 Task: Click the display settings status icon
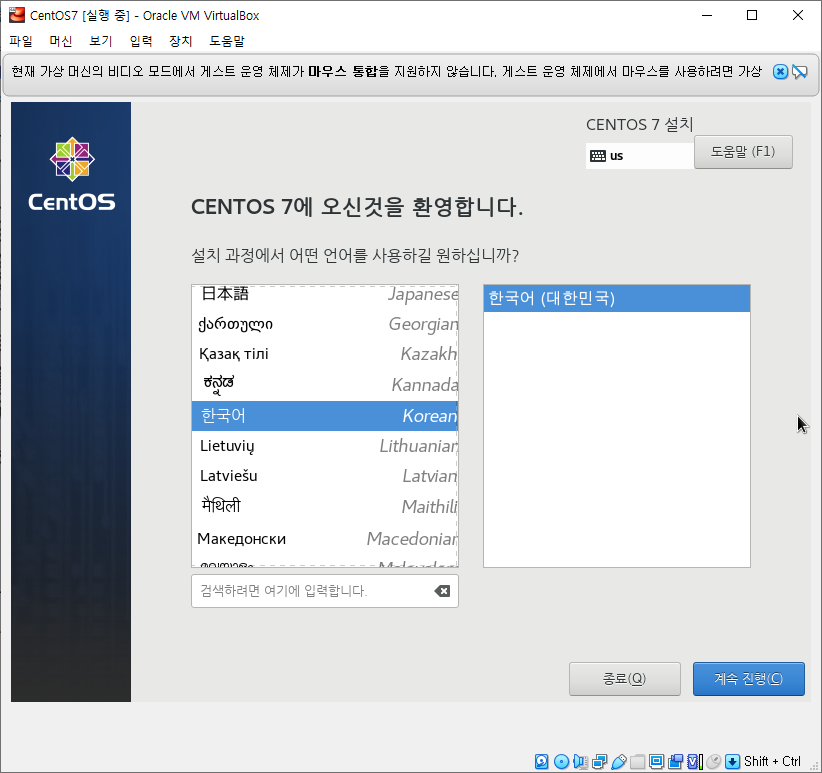click(656, 761)
